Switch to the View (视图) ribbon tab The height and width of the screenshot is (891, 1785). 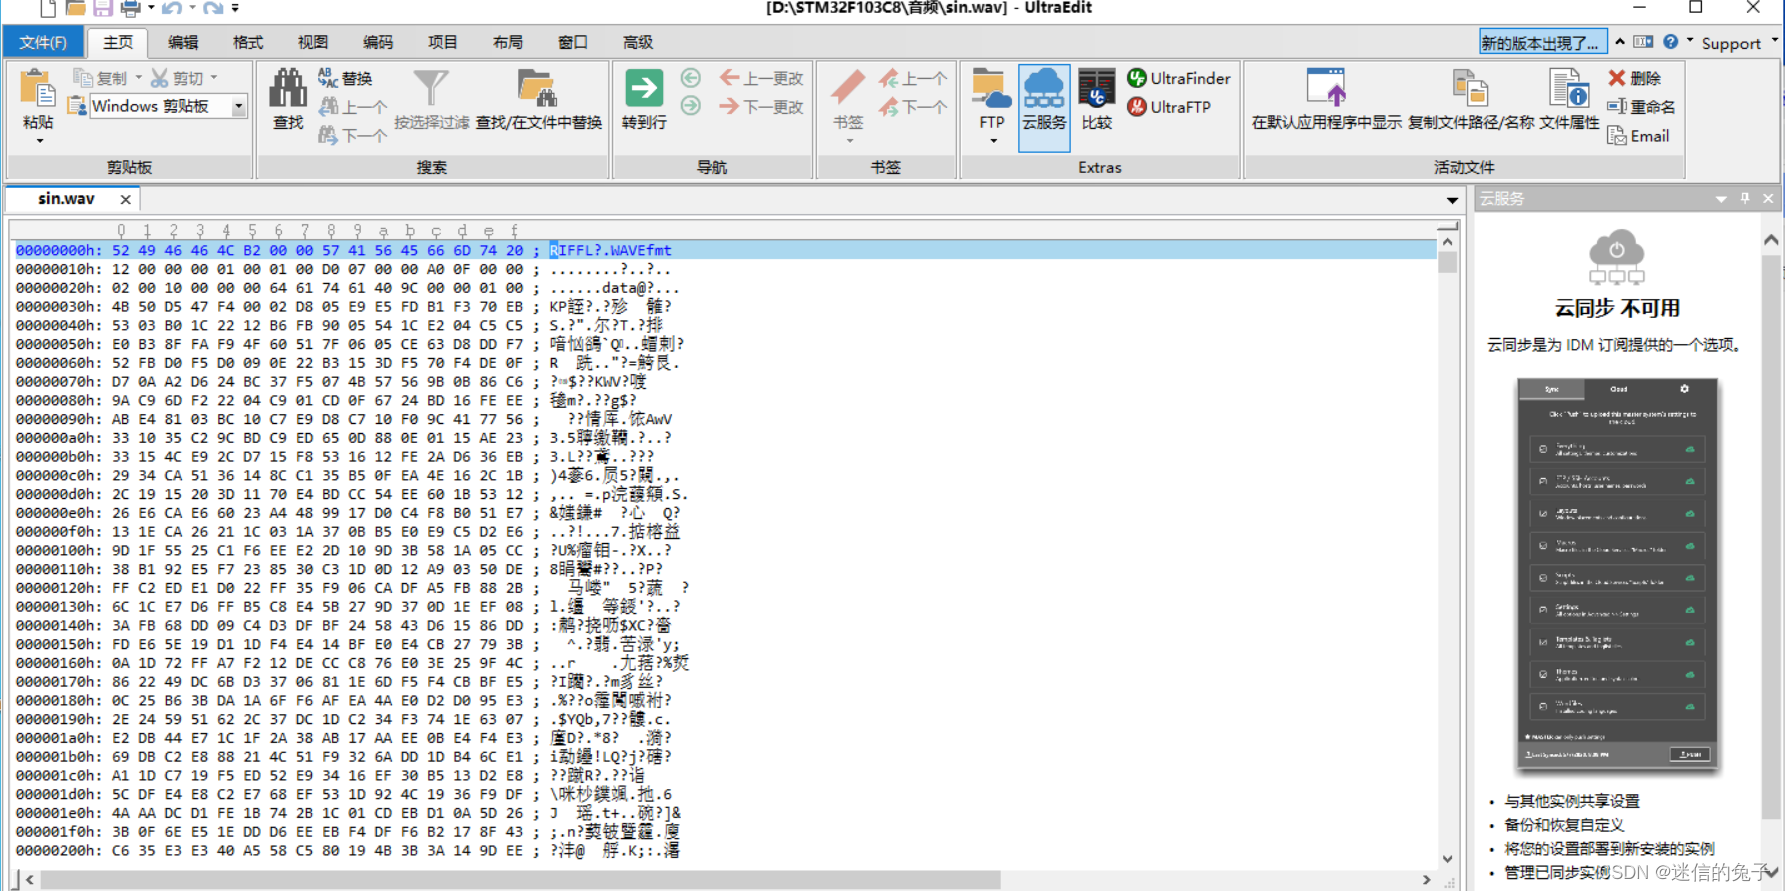pyautogui.click(x=313, y=42)
